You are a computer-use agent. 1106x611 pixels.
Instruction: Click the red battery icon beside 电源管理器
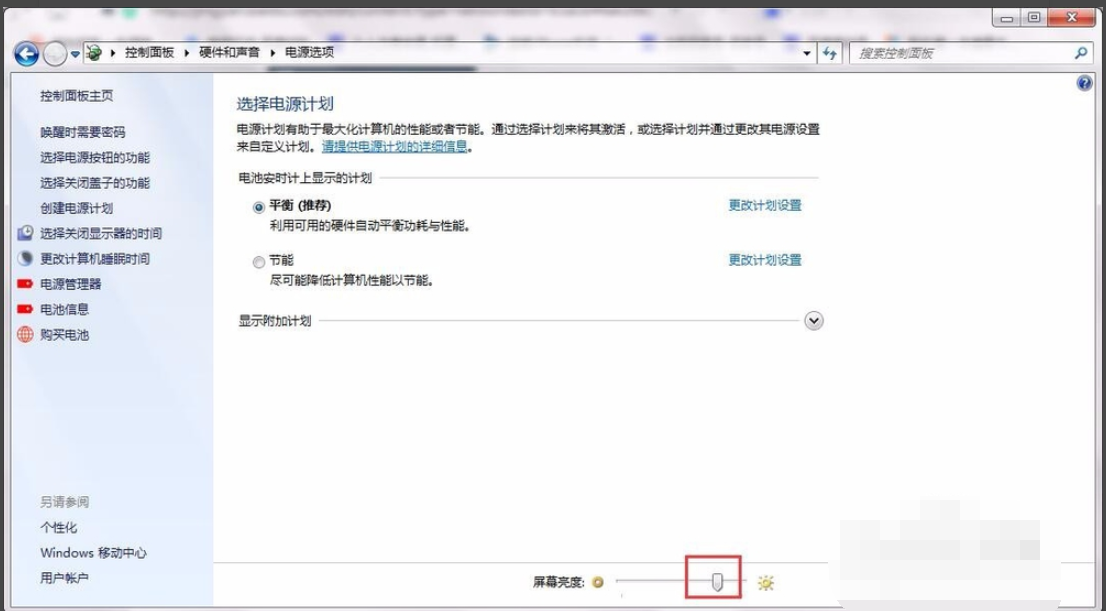pyautogui.click(x=25, y=284)
